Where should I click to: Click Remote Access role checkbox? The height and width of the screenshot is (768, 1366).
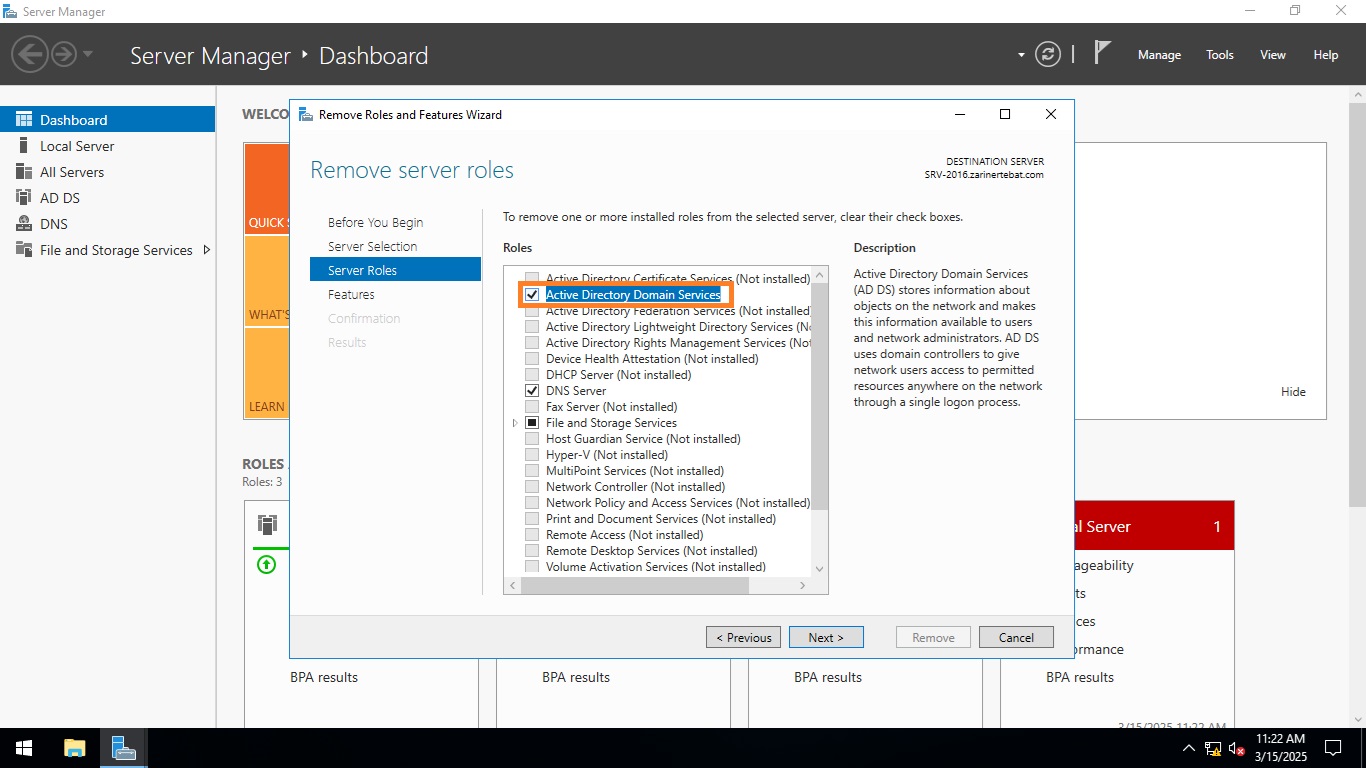[532, 535]
